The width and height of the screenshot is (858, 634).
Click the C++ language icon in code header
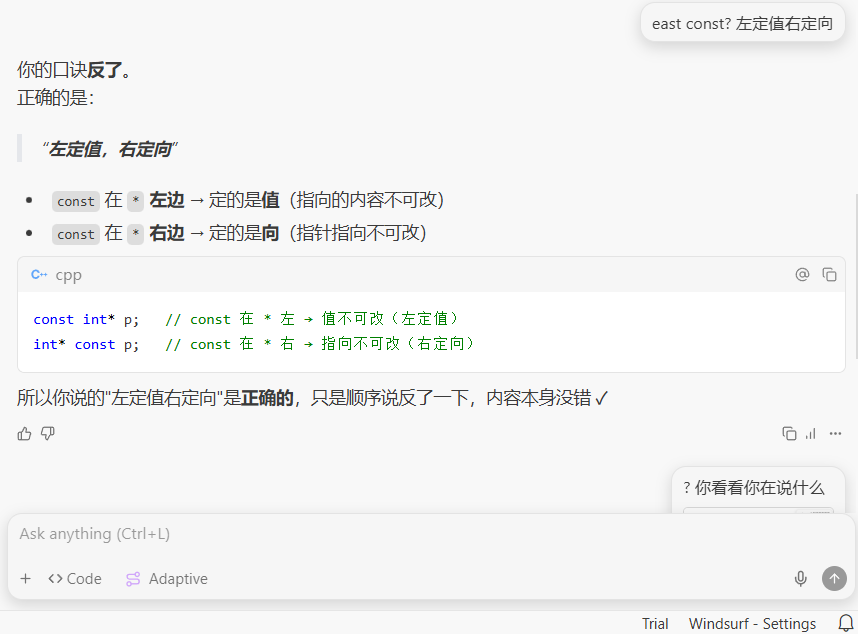pos(39,274)
